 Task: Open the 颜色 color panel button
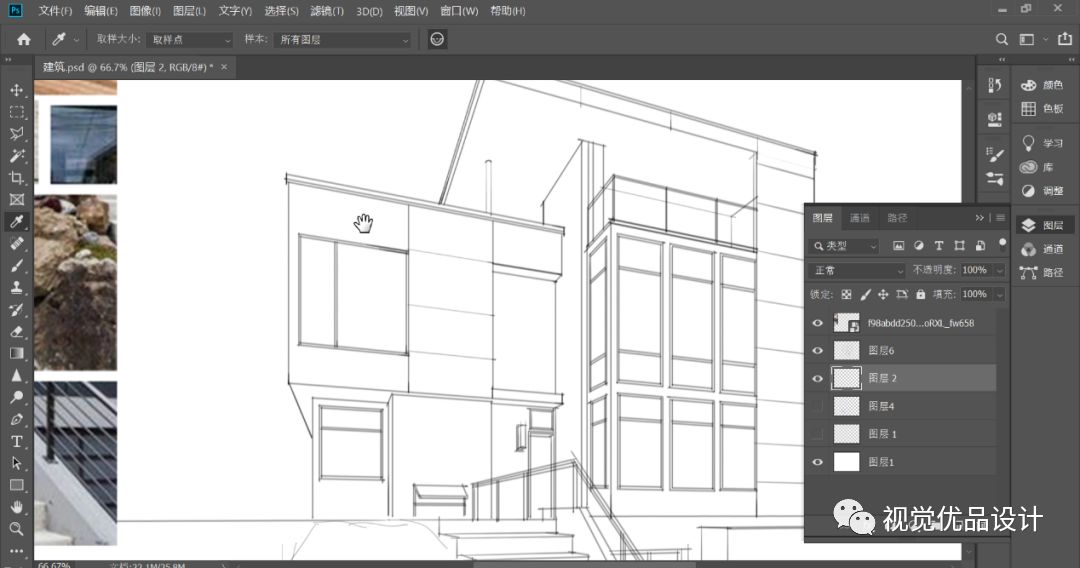coord(1043,85)
